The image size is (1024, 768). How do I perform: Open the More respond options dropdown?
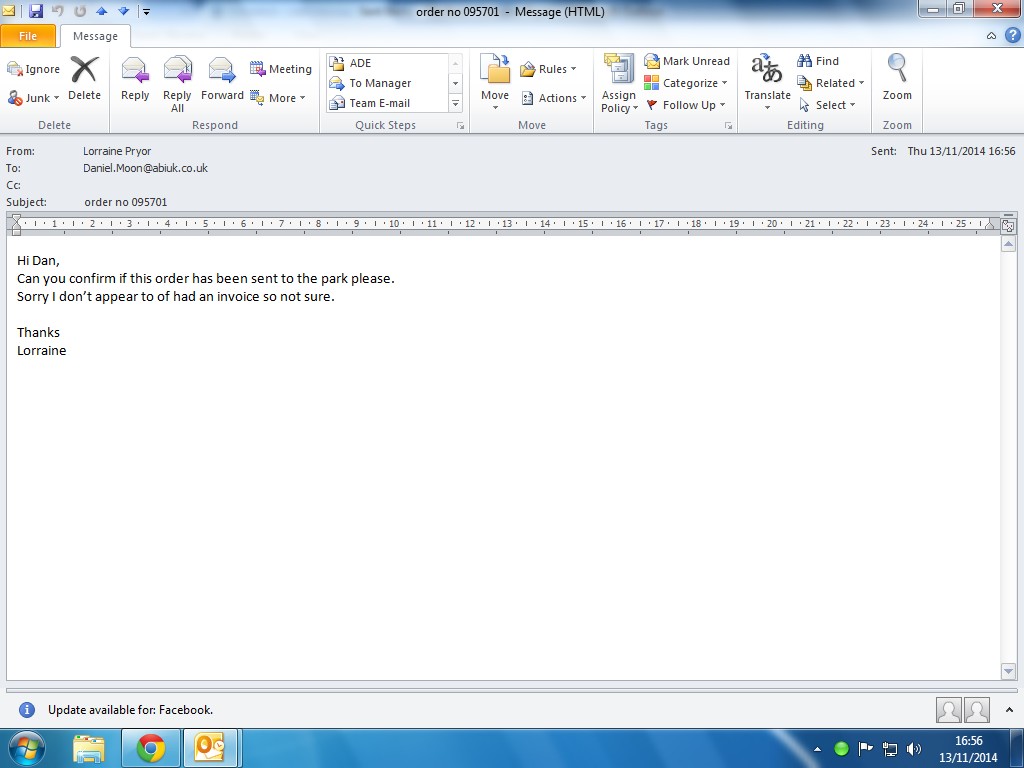(x=278, y=98)
